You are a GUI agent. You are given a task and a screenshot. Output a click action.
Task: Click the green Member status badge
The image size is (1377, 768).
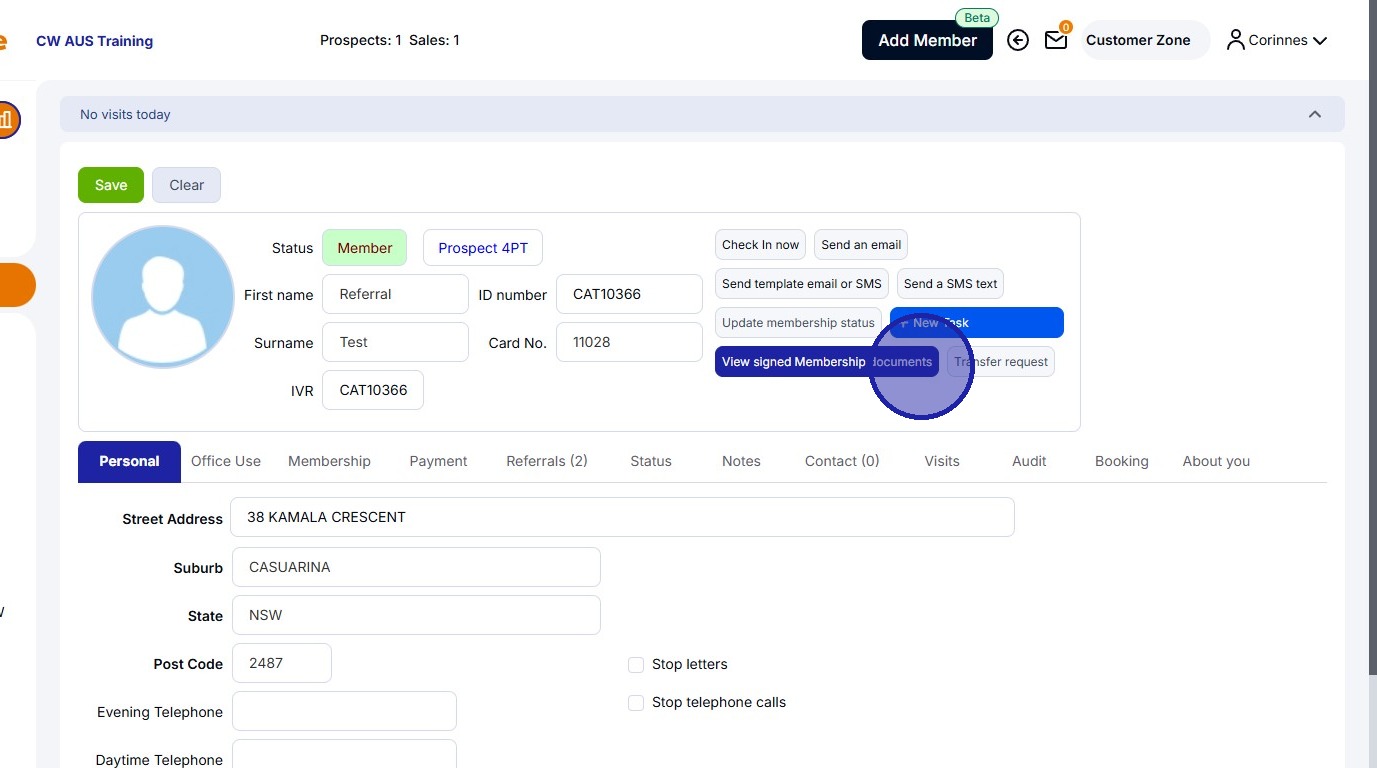pyautogui.click(x=364, y=248)
